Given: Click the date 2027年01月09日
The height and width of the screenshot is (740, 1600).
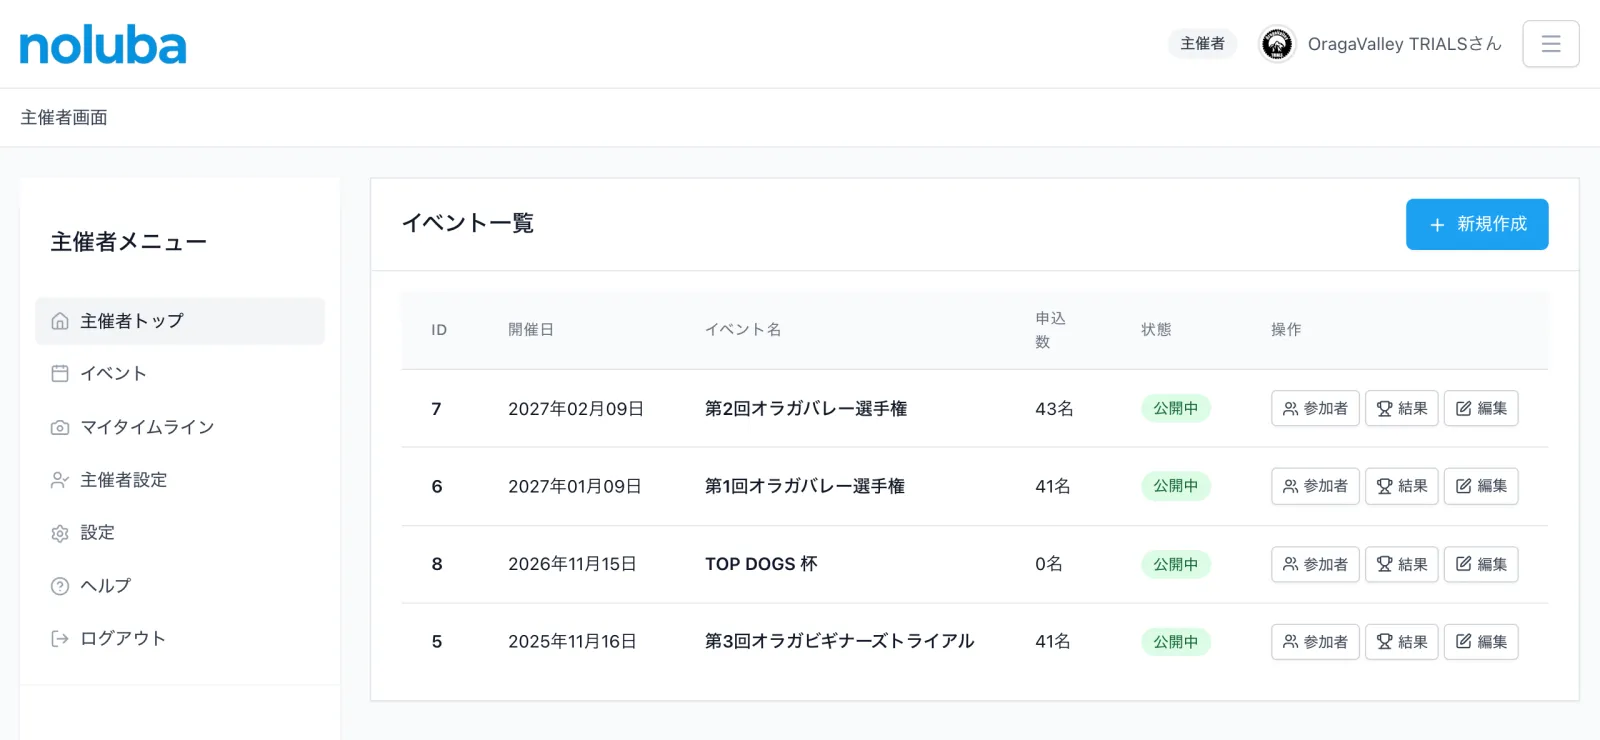Looking at the screenshot, I should pyautogui.click(x=575, y=487).
